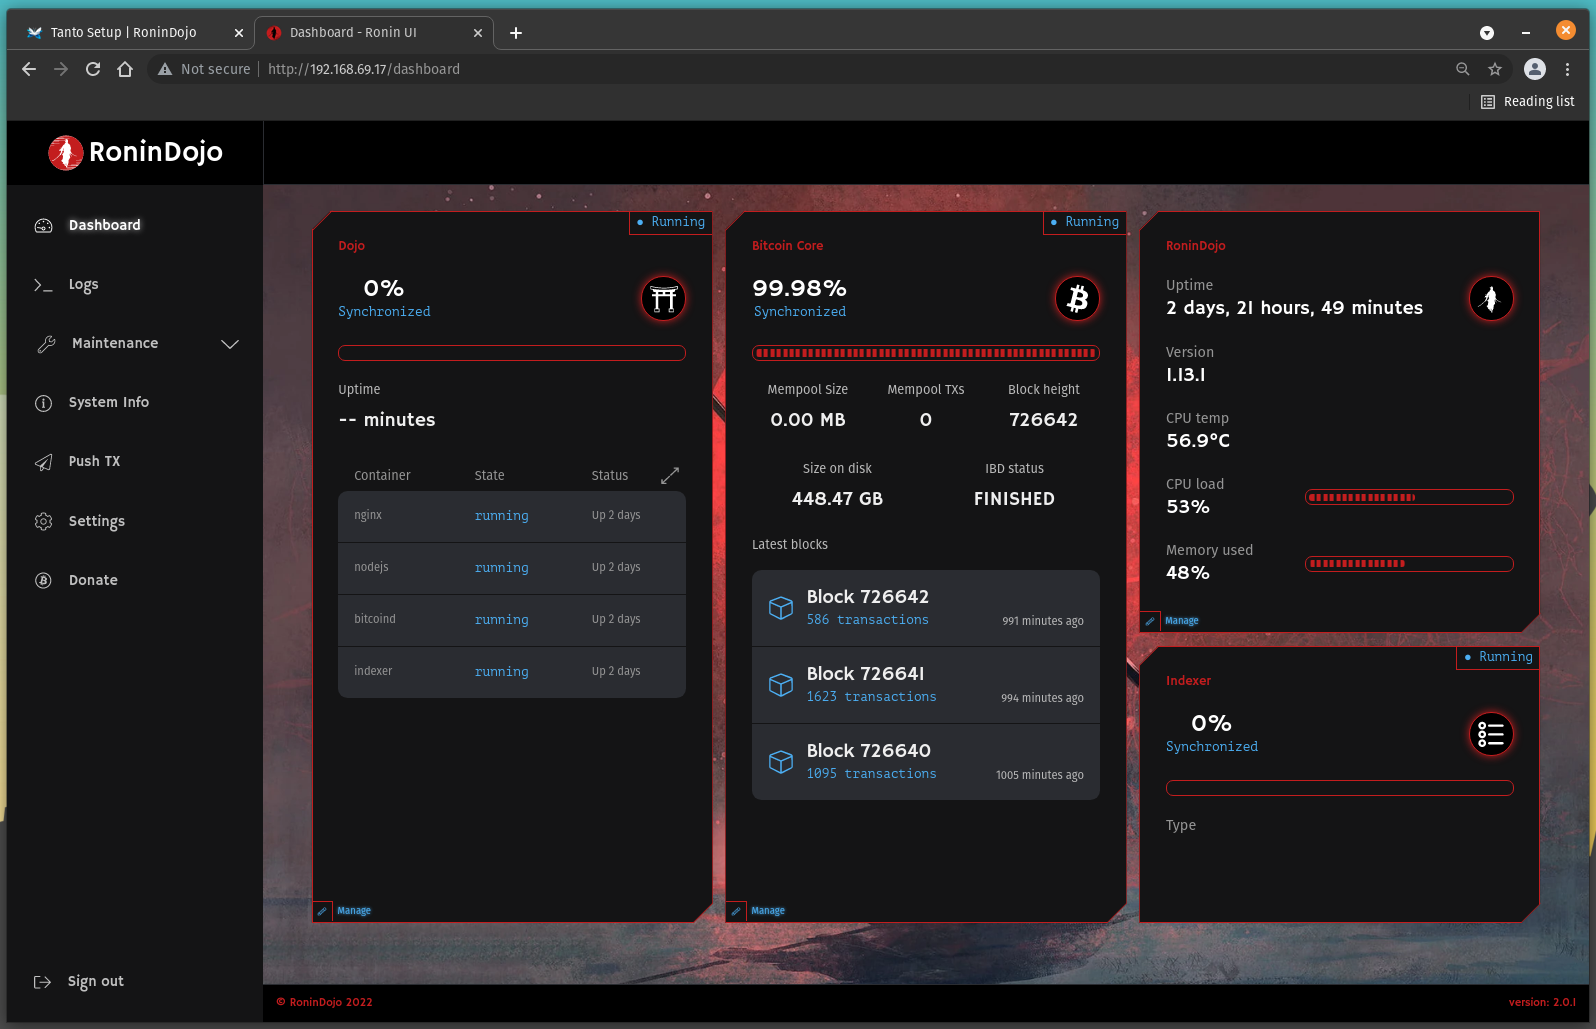Click the Settings gear icon in sidebar
Viewport: 1596px width, 1029px height.
[x=44, y=521]
